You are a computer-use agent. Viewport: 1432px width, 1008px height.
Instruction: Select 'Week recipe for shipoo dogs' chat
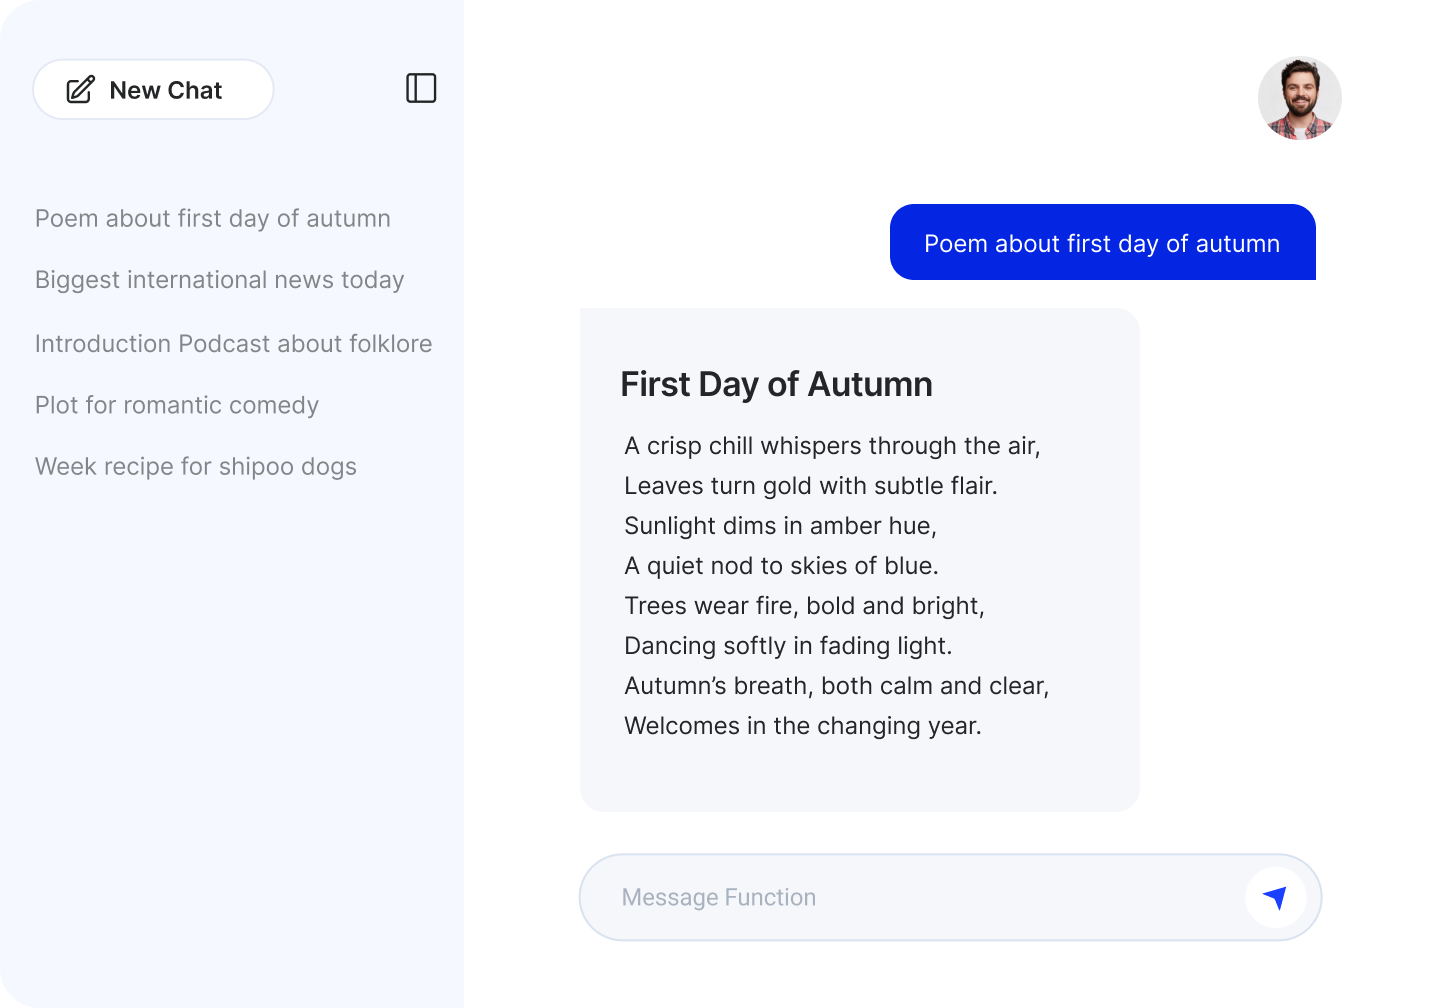tap(195, 466)
